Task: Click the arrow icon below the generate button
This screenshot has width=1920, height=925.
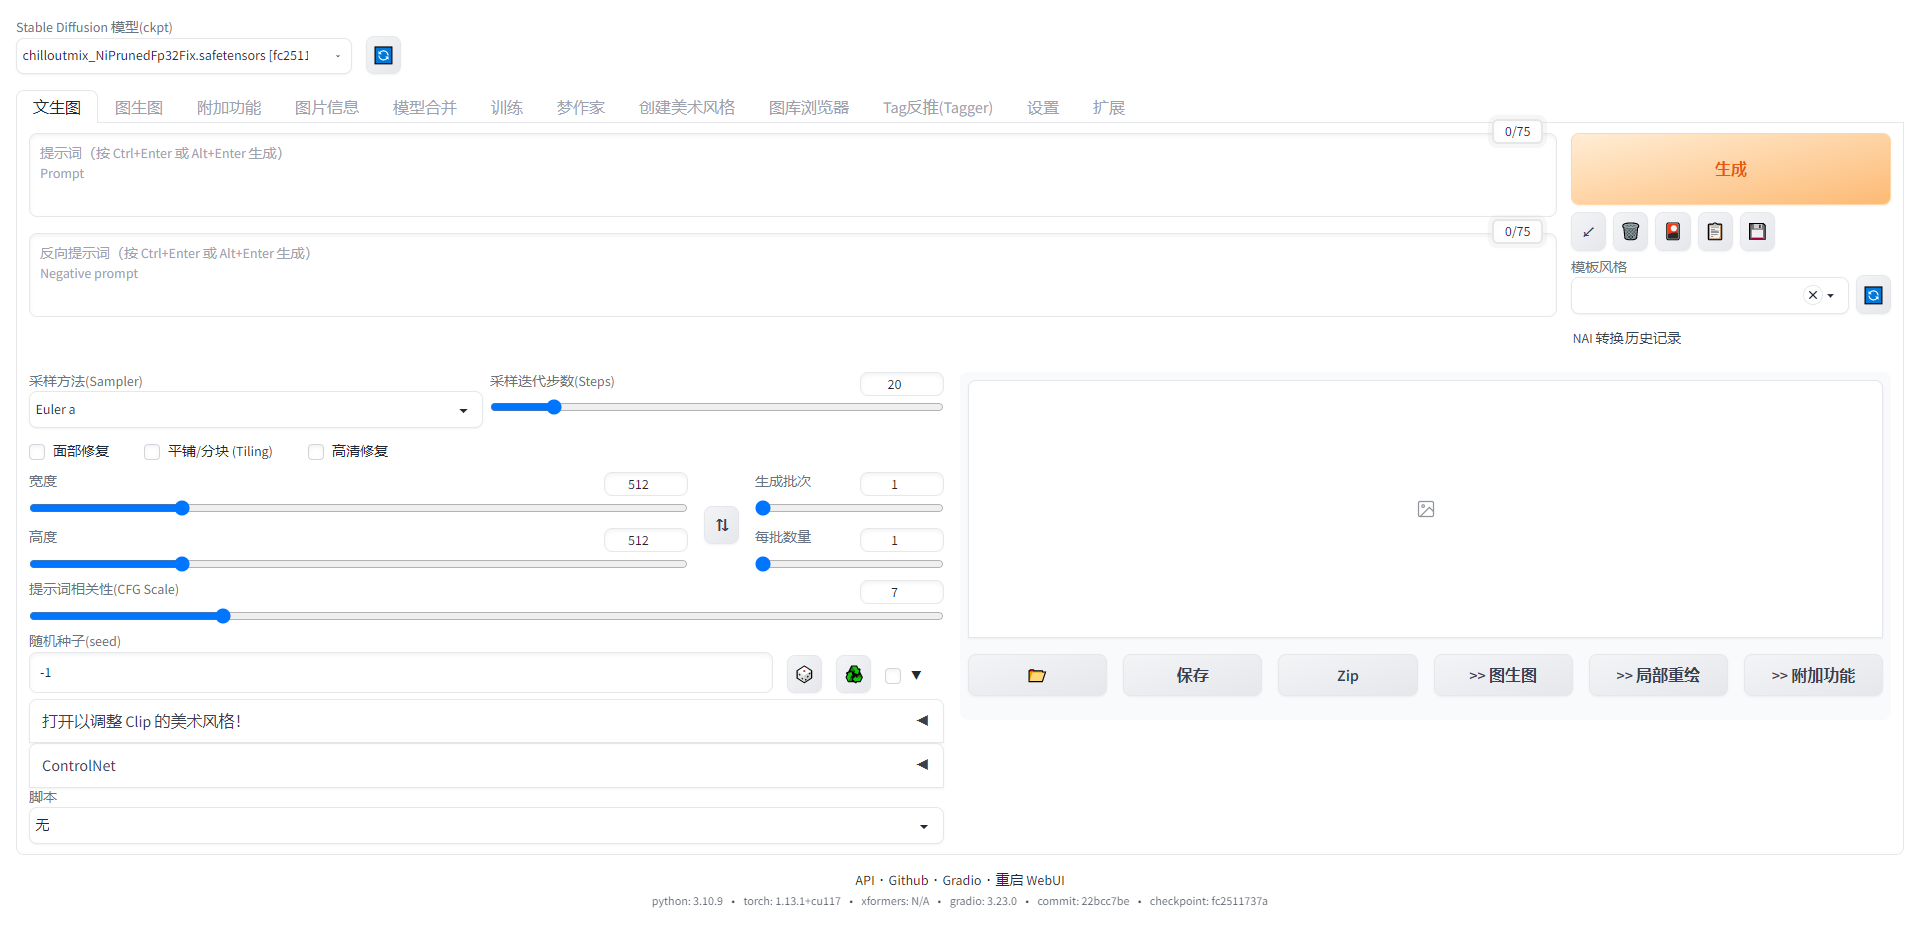Action: click(1588, 232)
